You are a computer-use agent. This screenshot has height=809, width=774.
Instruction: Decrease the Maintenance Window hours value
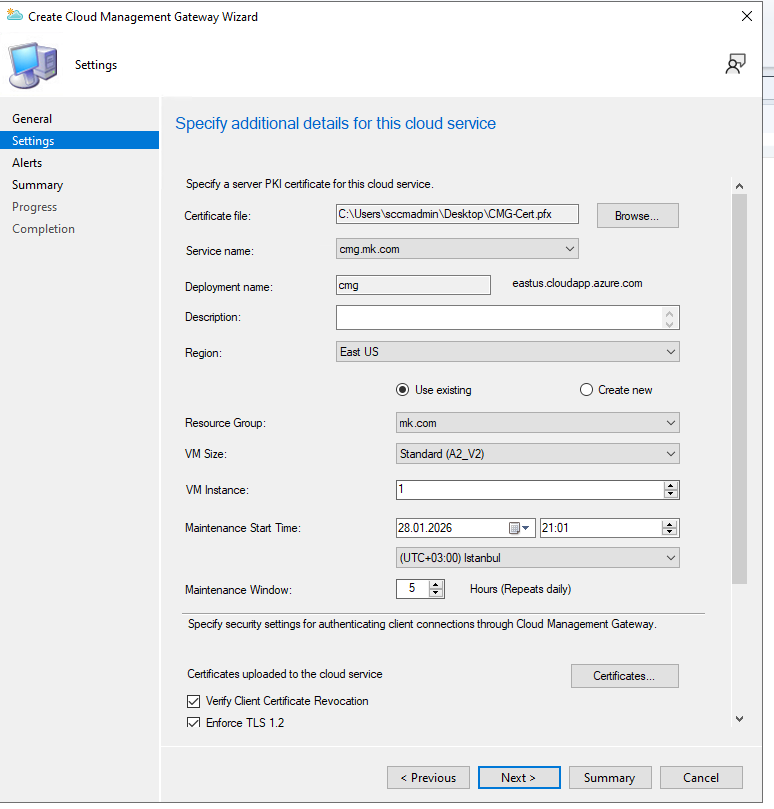[435, 593]
